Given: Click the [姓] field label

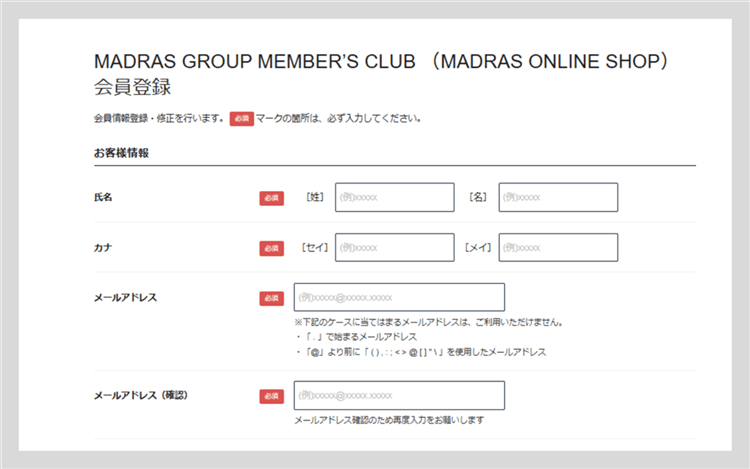Looking at the screenshot, I should click(x=315, y=197).
